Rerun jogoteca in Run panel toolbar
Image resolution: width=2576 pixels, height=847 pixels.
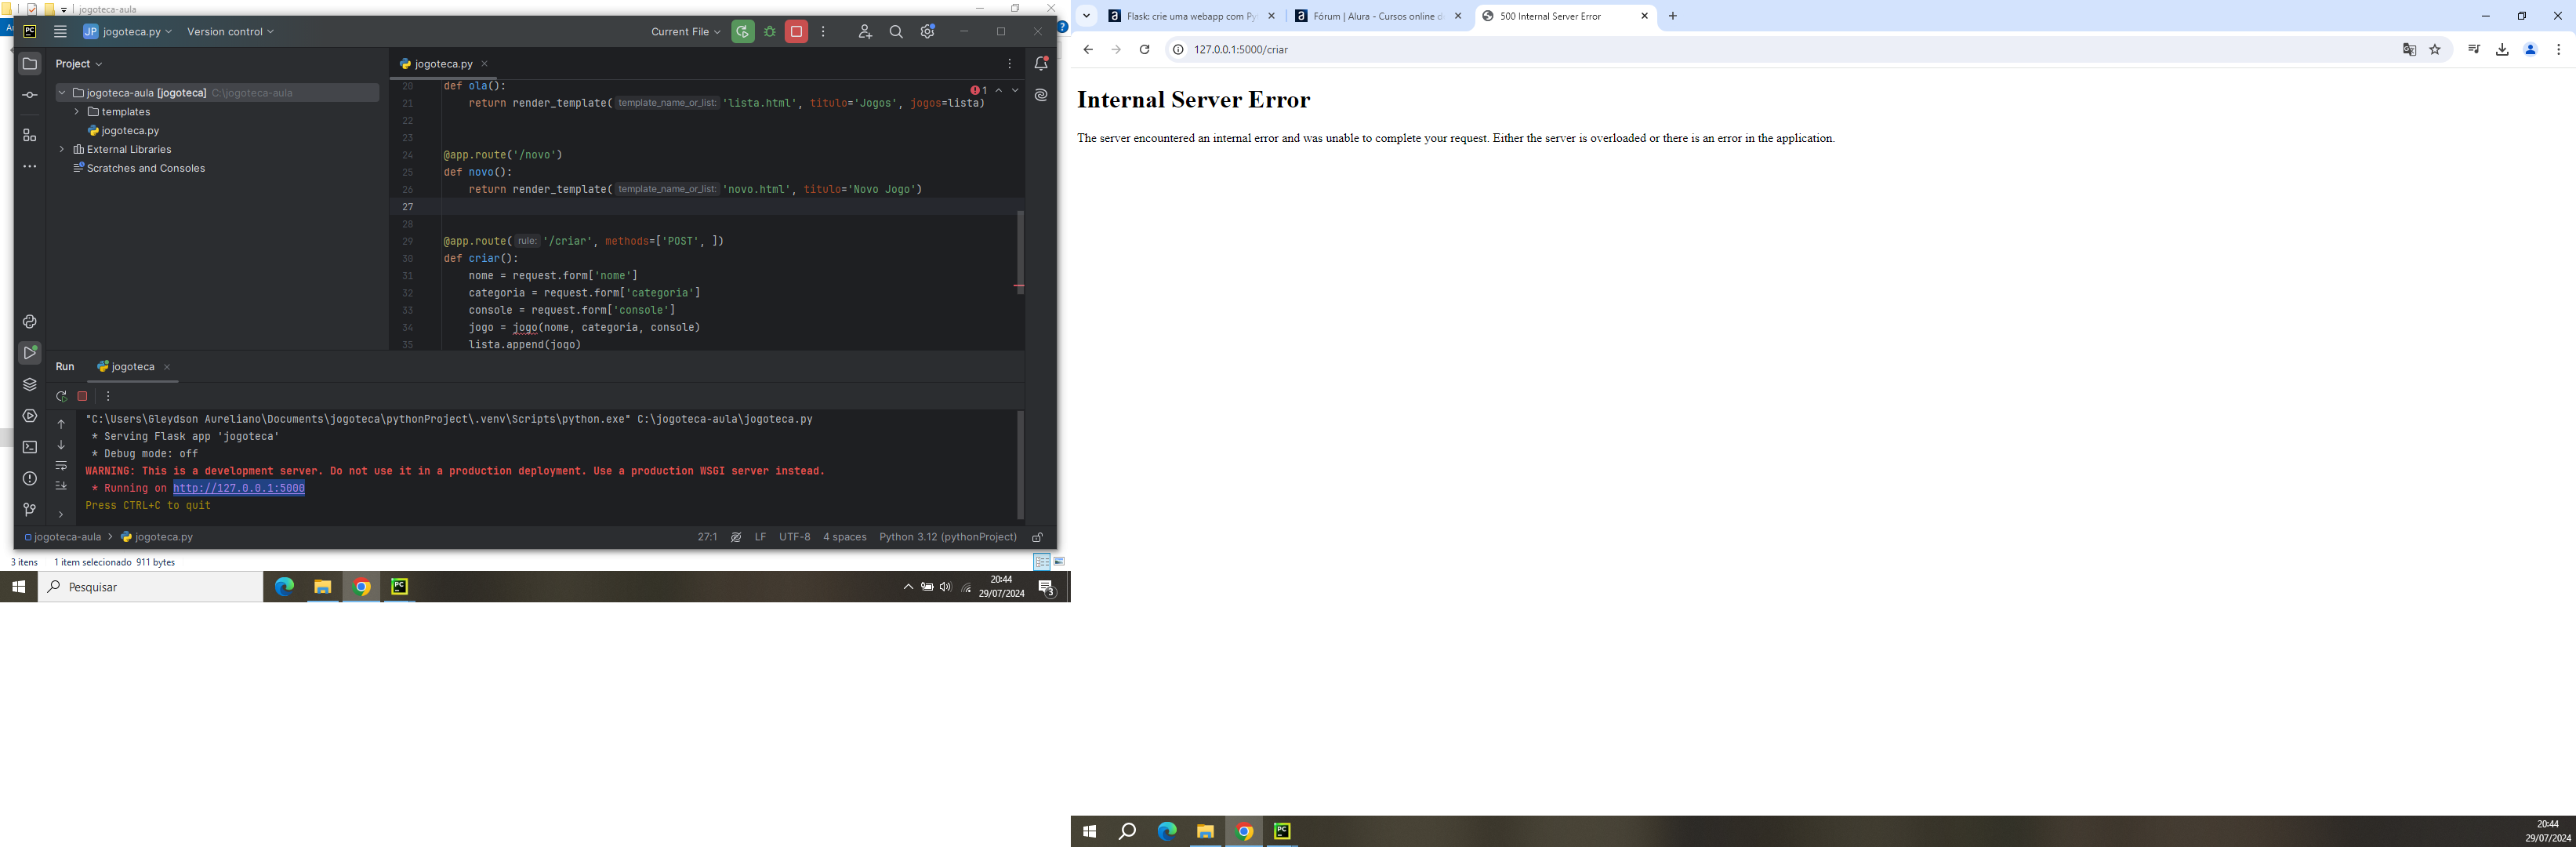coord(61,397)
